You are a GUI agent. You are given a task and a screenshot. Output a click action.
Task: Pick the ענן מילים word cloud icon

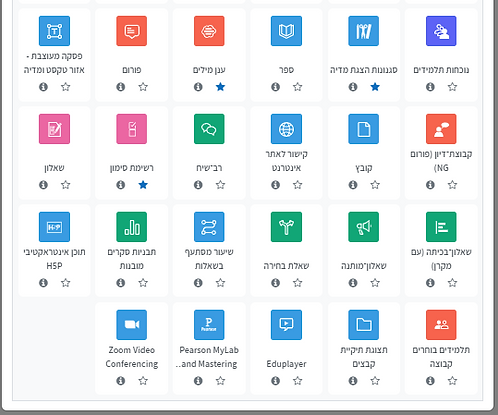click(209, 31)
